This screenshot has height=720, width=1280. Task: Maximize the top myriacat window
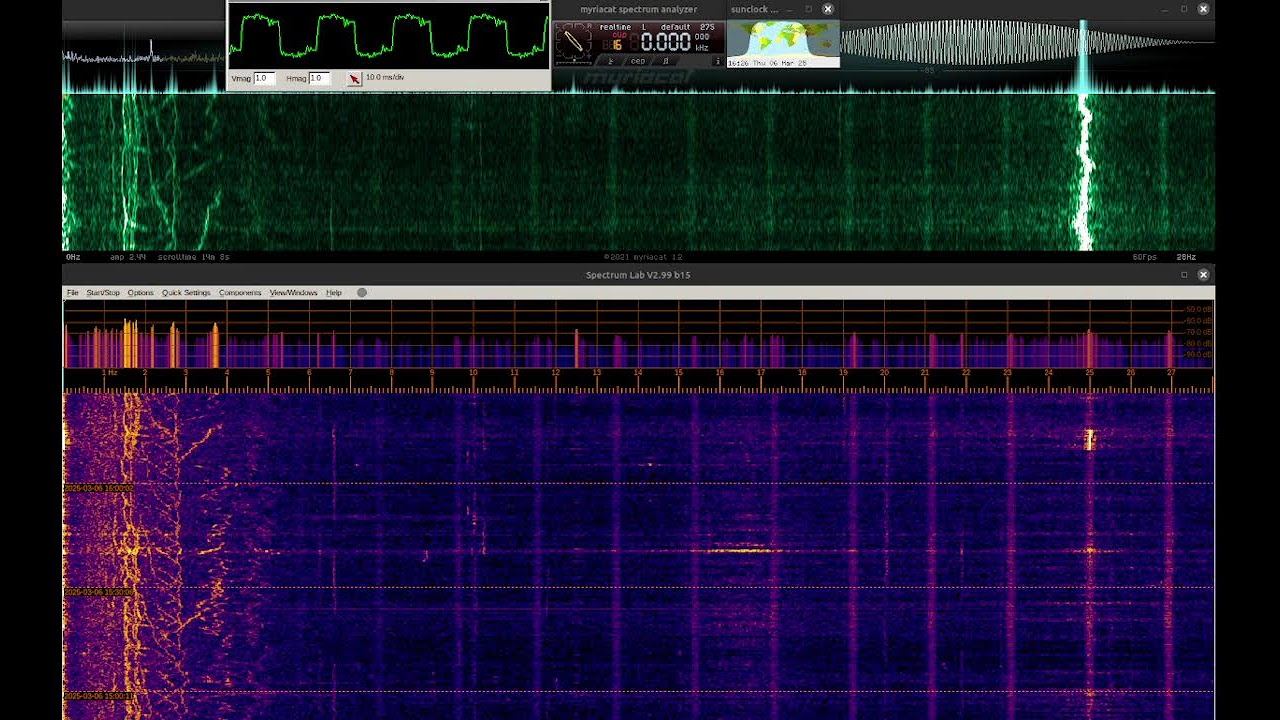(1184, 9)
